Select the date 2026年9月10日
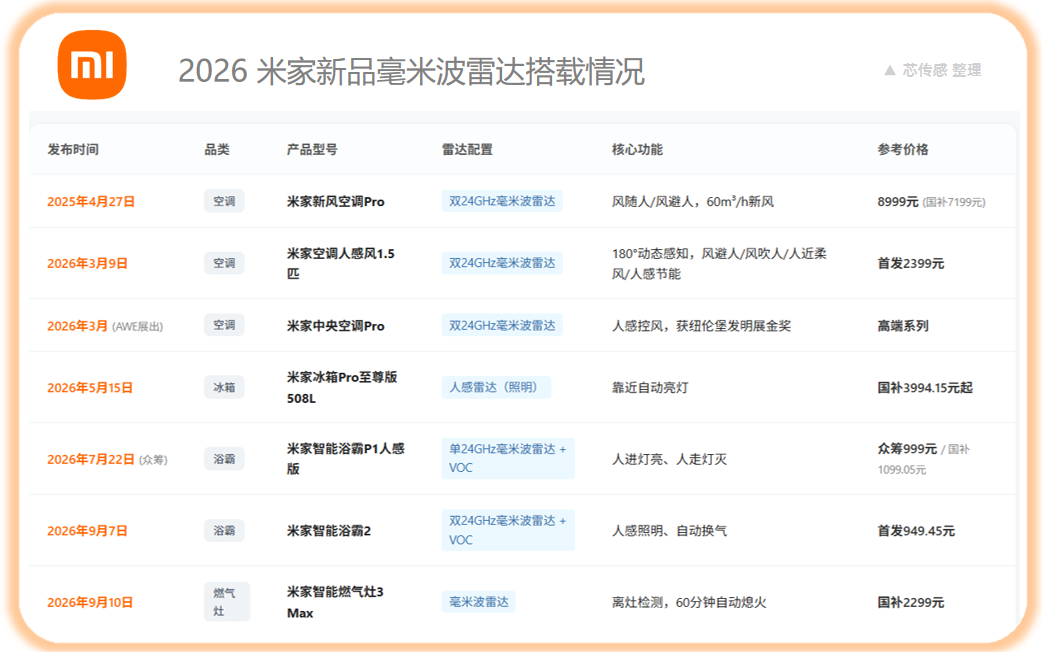 coord(90,602)
